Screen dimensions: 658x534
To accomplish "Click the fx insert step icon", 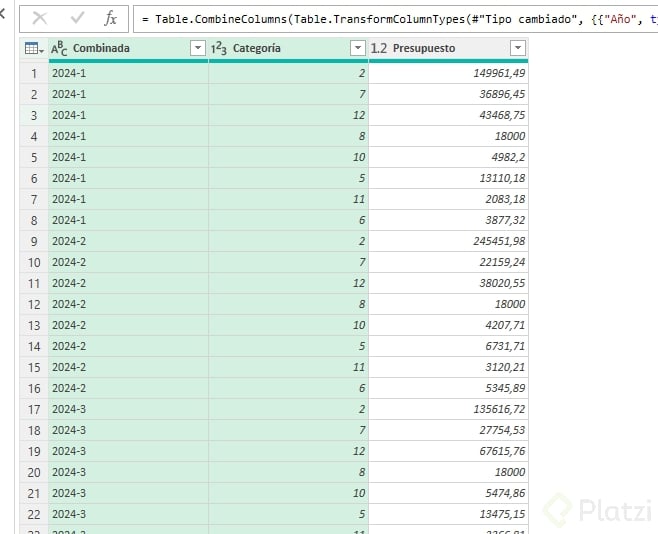I will [110, 18].
